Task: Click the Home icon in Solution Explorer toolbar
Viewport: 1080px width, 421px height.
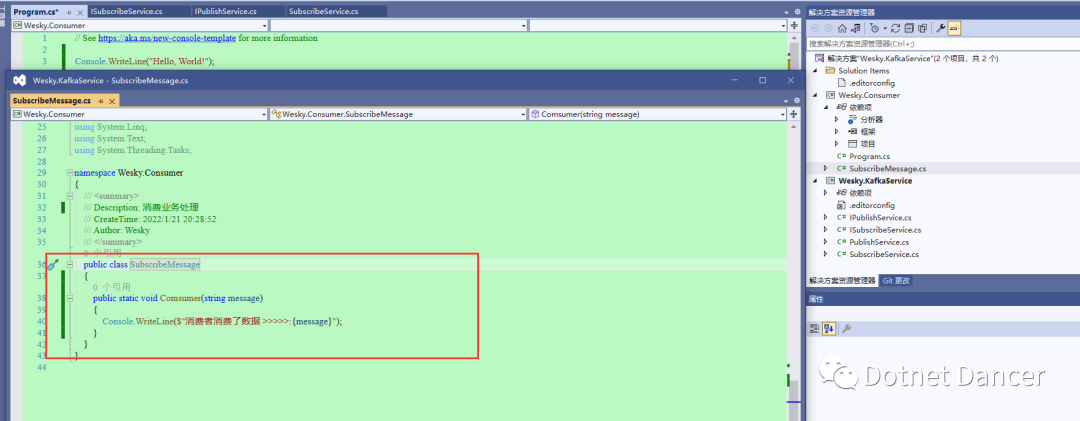Action: click(842, 28)
